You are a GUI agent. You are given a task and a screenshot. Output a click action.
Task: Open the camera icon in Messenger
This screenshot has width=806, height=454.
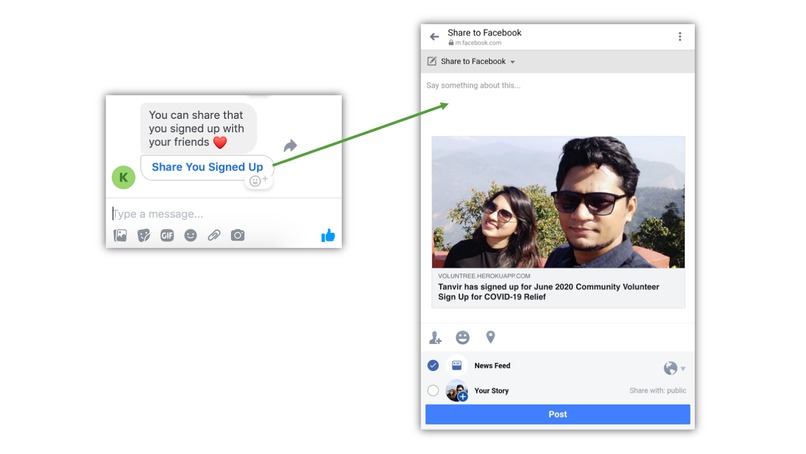click(237, 235)
